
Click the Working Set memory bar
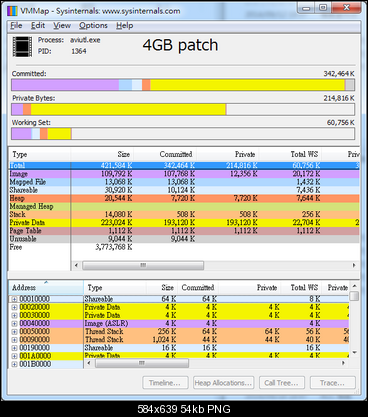183,134
